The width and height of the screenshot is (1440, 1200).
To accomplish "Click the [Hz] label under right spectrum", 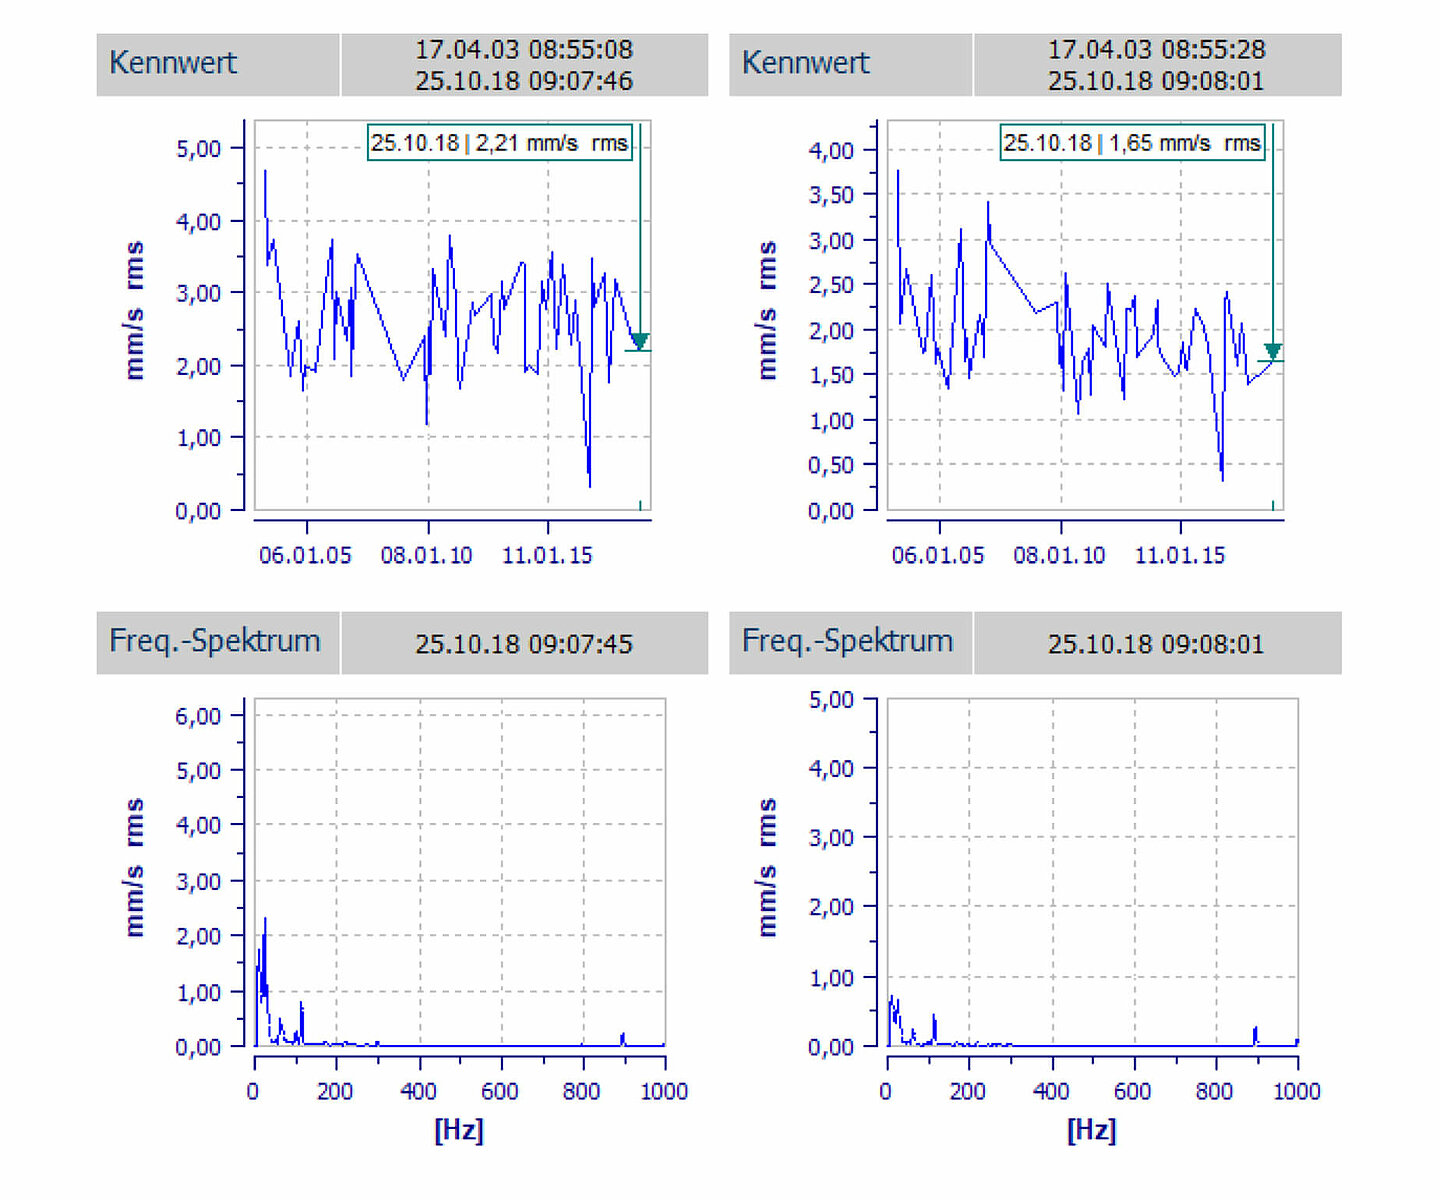I will (x=1092, y=1131).
